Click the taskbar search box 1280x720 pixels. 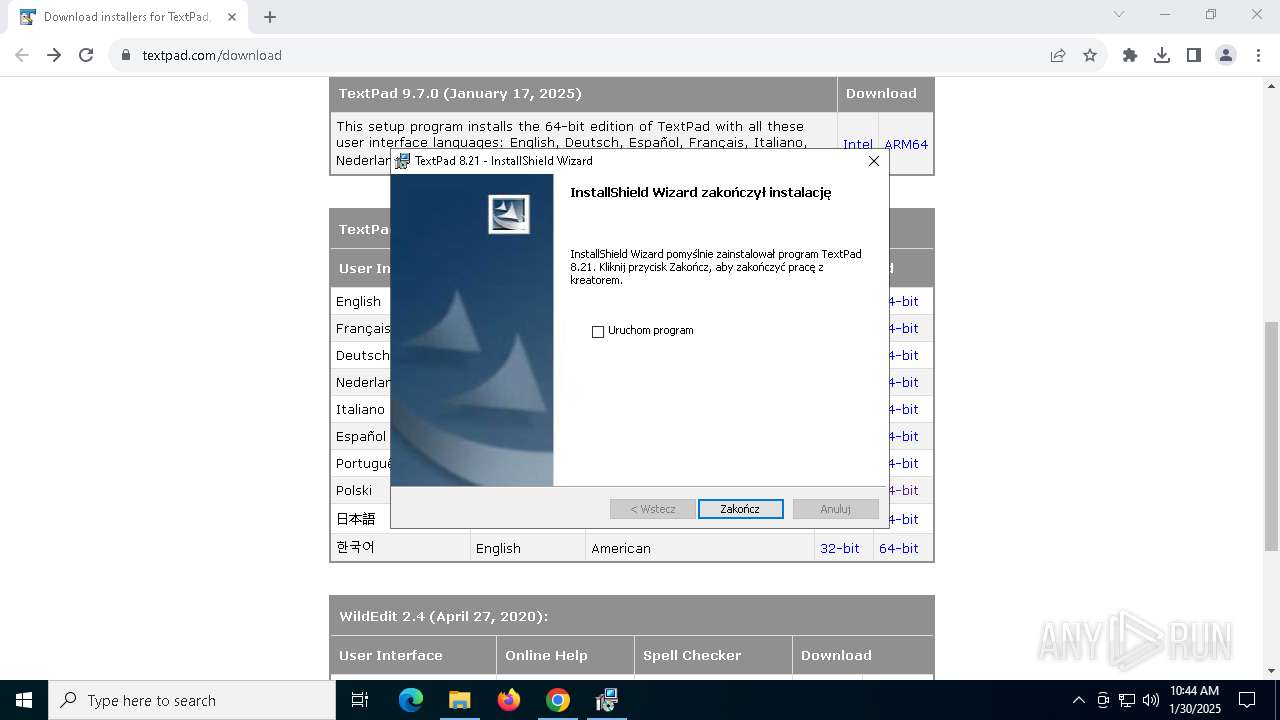click(192, 700)
